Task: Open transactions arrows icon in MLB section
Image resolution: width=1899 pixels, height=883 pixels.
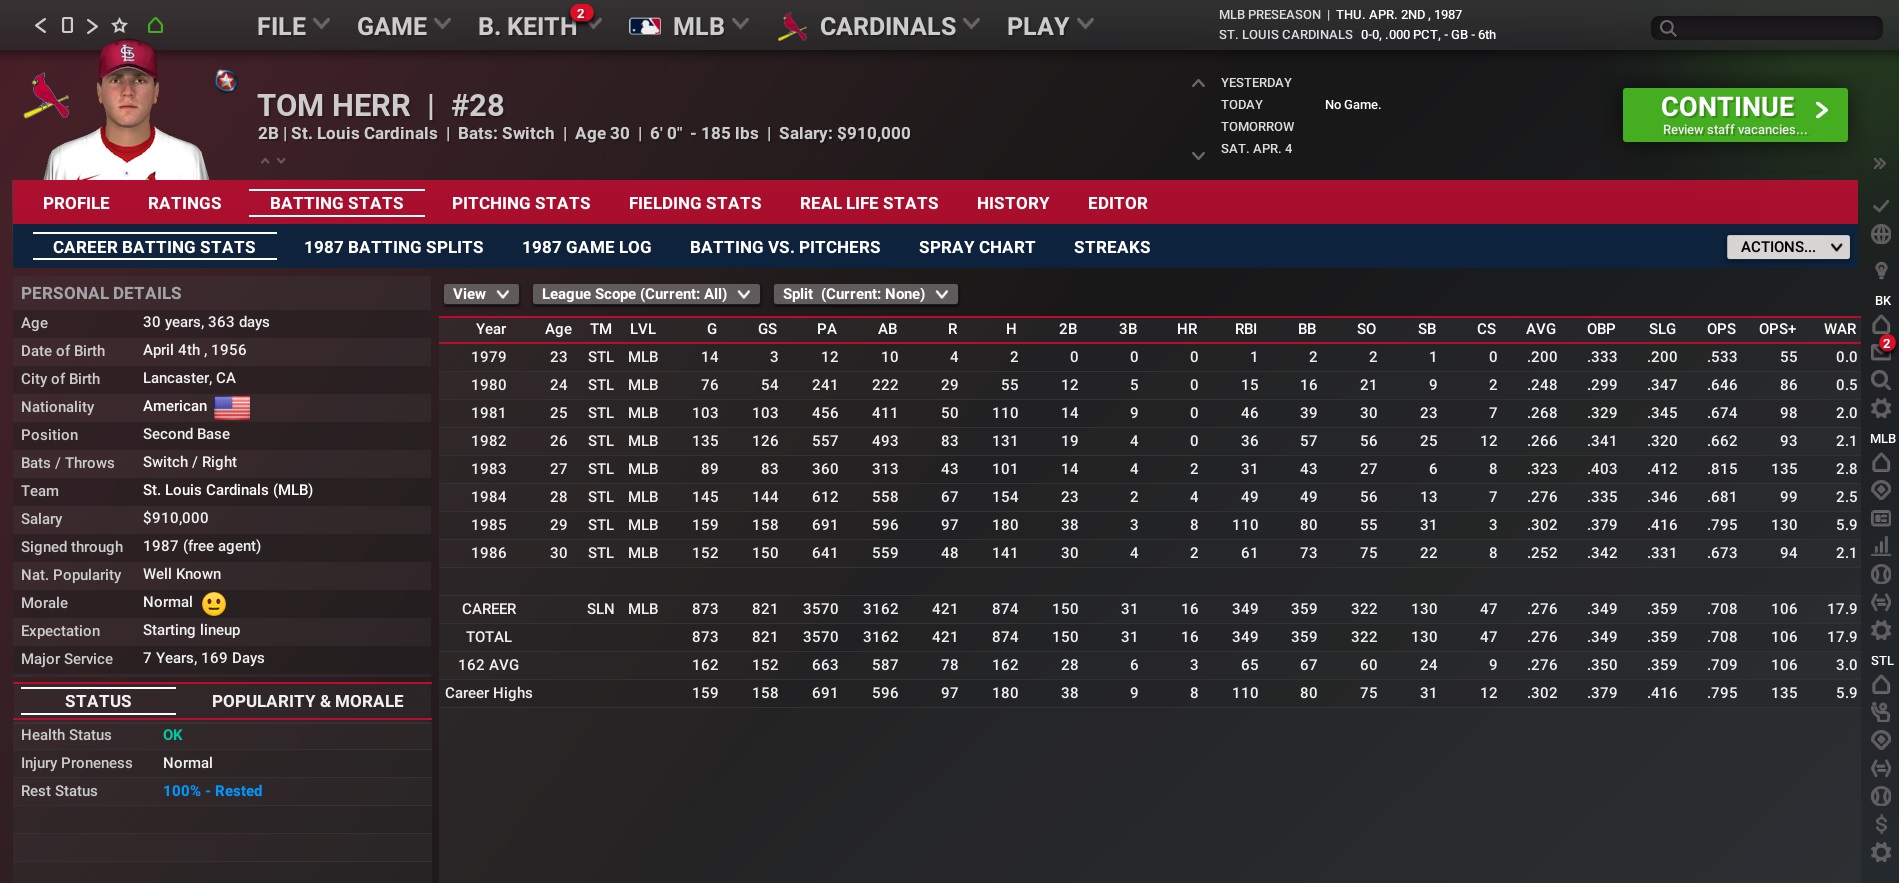Action: (1880, 602)
